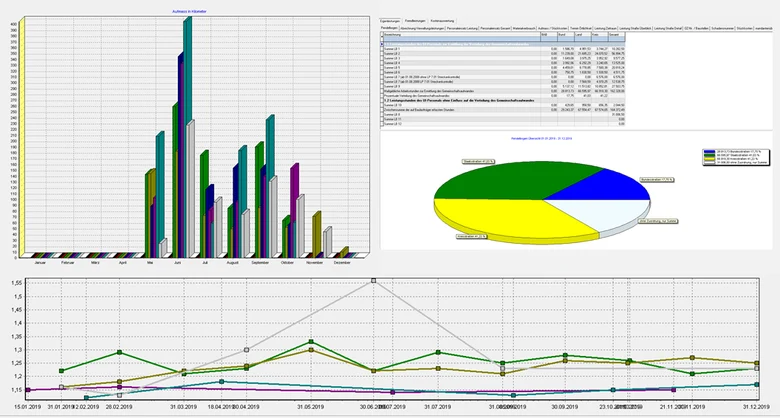The height and width of the screenshot is (418, 780).
Task: Toggle the checkbox in the Bezeichnung header
Action: pyautogui.click(x=382, y=34)
